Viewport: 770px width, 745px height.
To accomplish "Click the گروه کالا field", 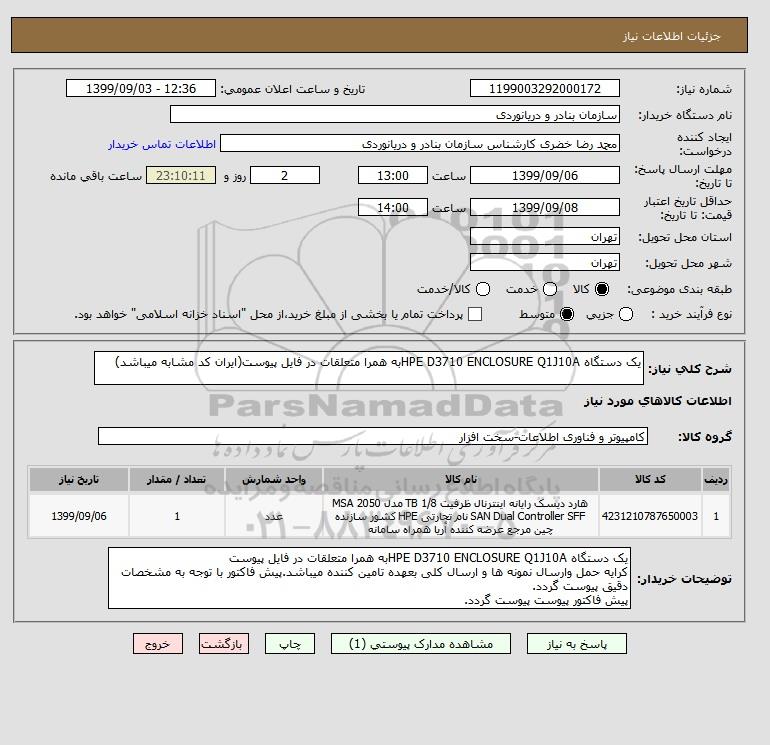I will click(373, 436).
